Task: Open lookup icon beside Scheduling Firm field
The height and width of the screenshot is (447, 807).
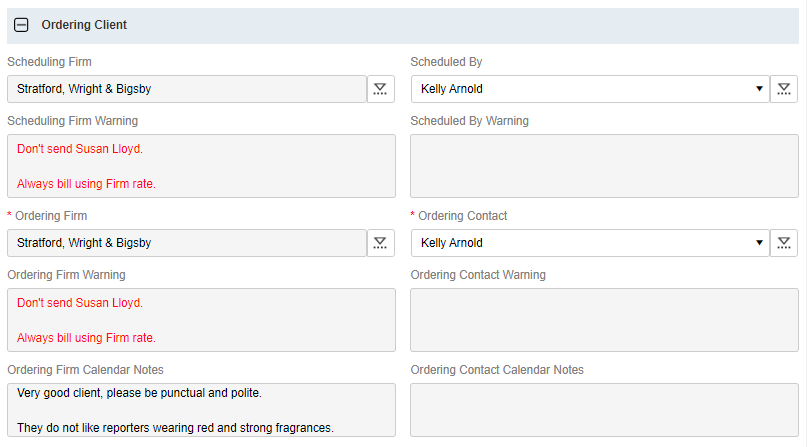Action: coord(380,89)
